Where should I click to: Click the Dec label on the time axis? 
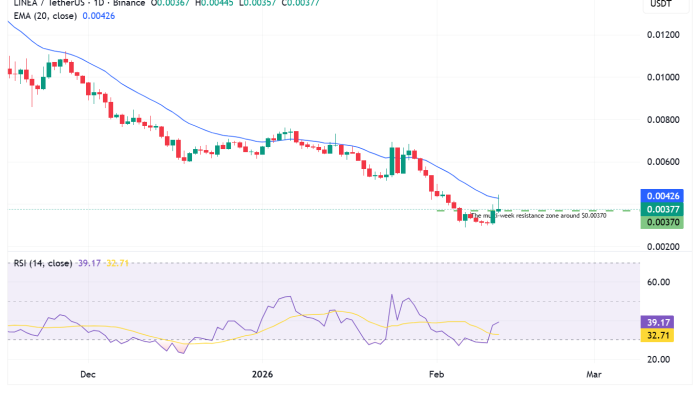(x=88, y=374)
